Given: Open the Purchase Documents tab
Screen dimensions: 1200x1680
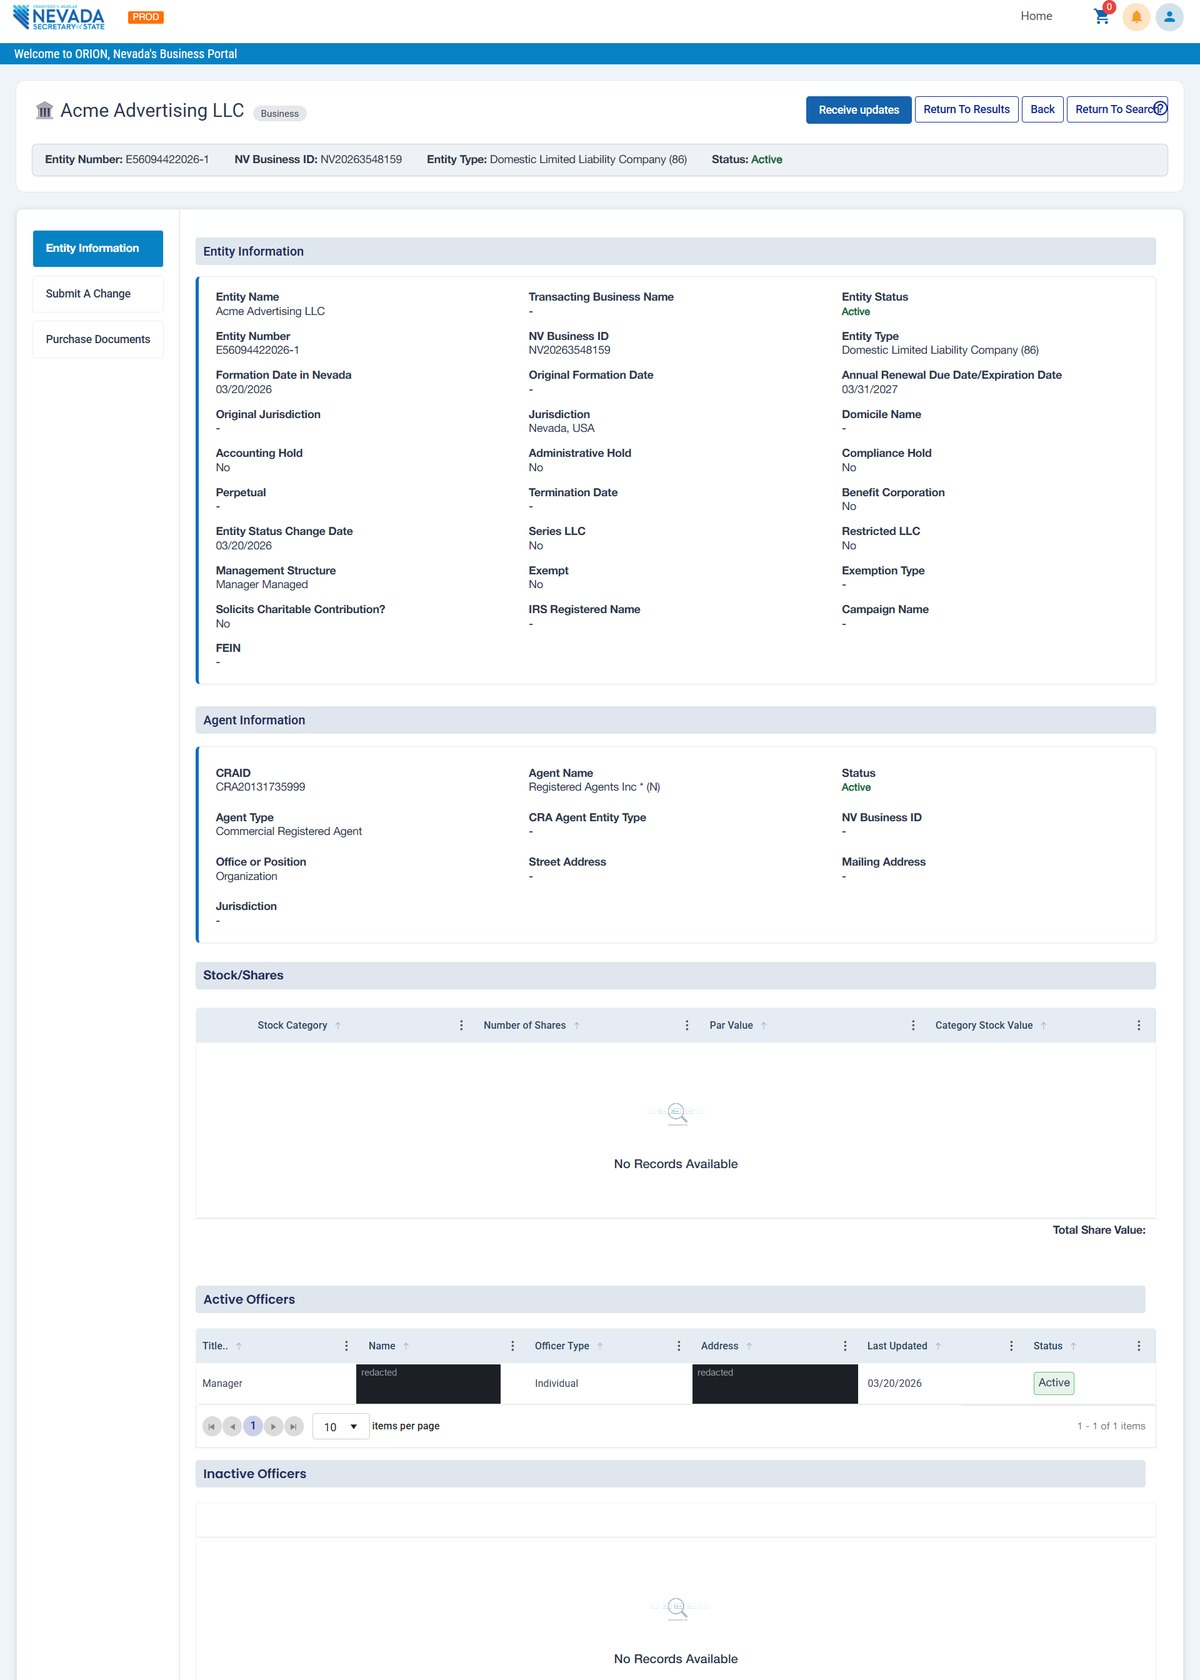Looking at the screenshot, I should [x=98, y=340].
